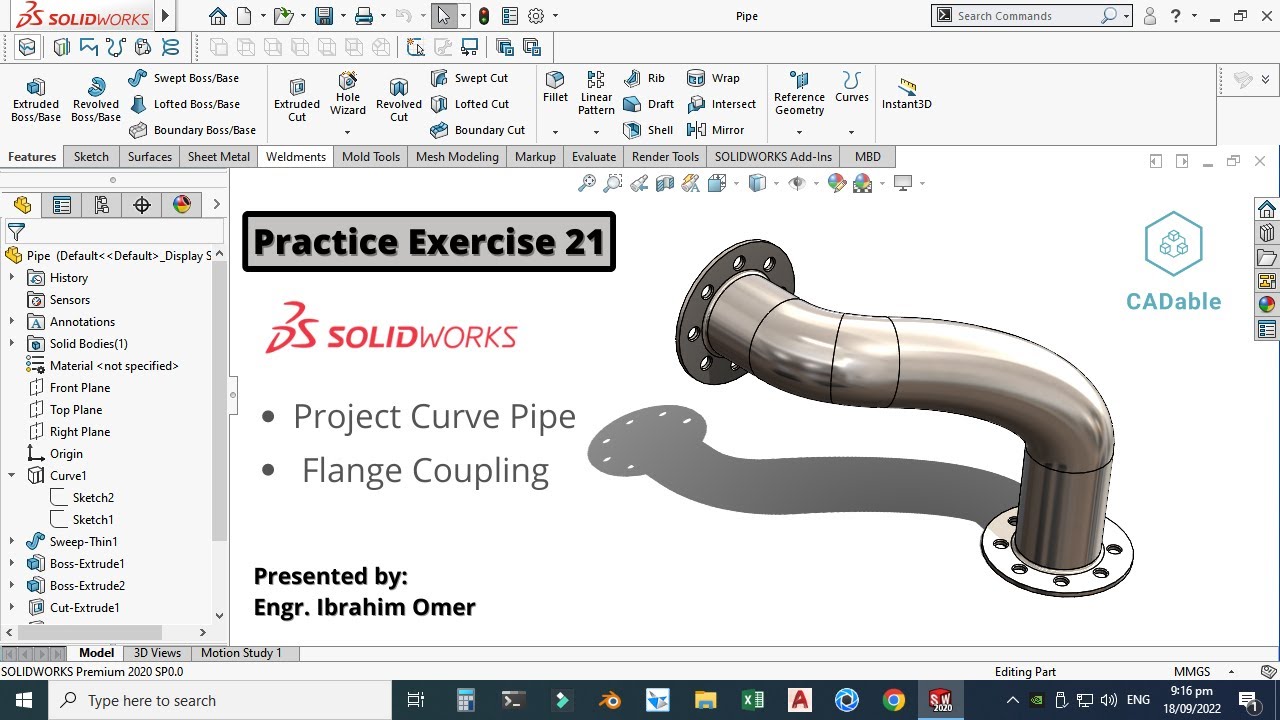1280x720 pixels.
Task: Switch to the Sheet Metal tab
Action: coord(219,157)
